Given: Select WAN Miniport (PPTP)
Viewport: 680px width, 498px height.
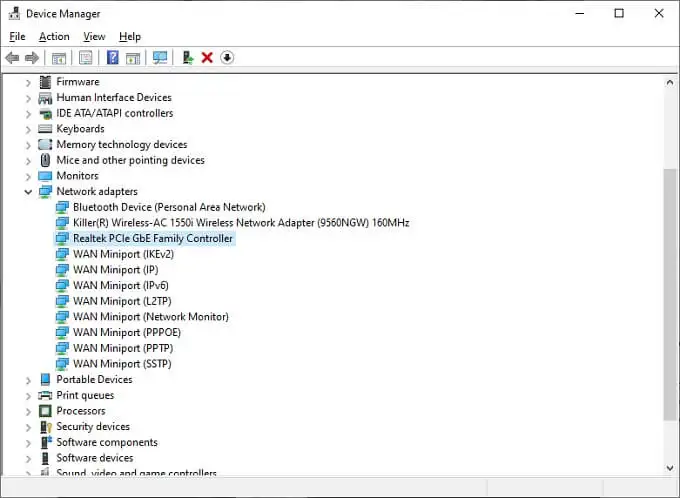Looking at the screenshot, I should [123, 347].
